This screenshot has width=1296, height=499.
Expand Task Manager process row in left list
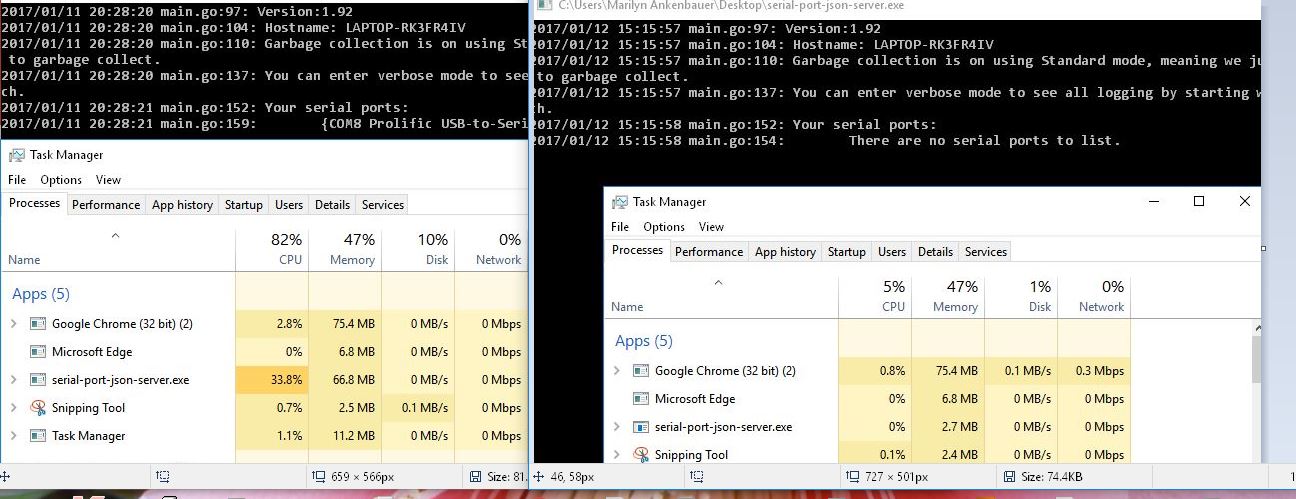[x=14, y=436]
